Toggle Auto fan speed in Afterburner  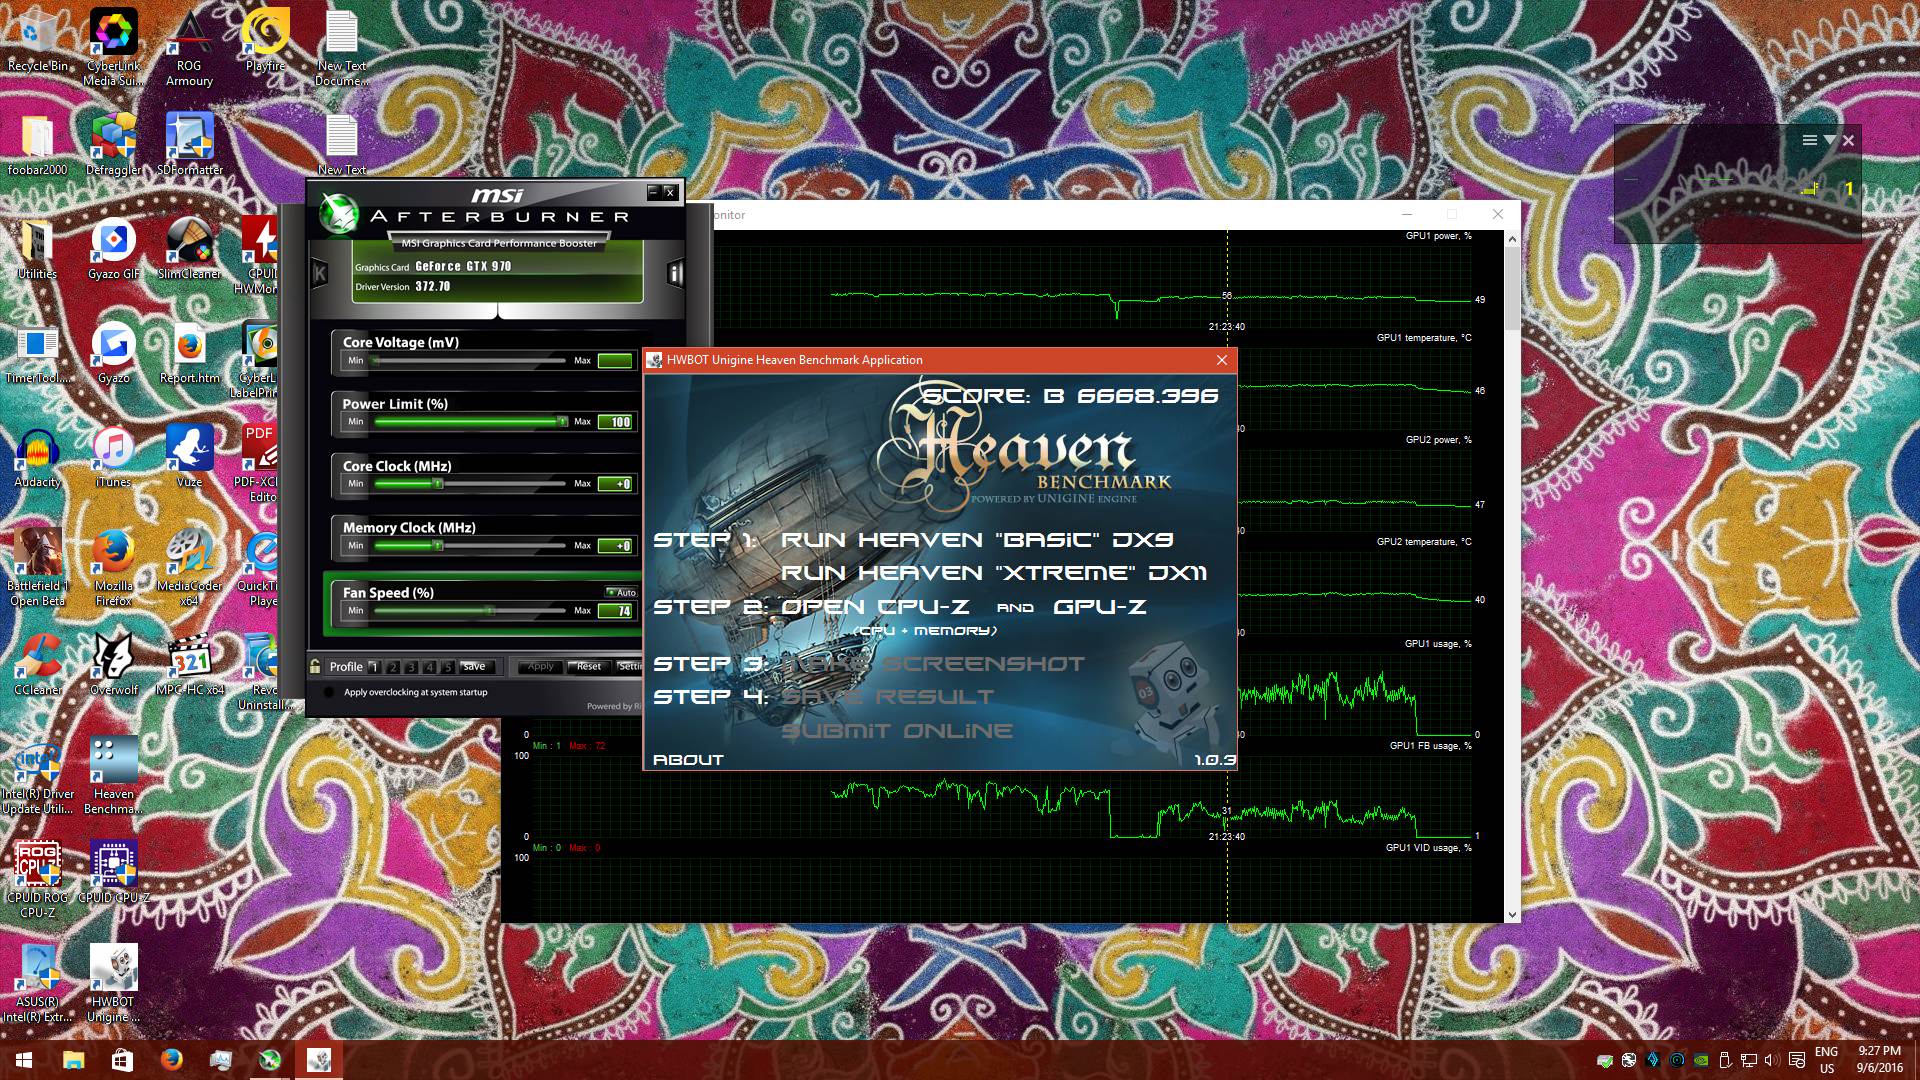tap(621, 592)
